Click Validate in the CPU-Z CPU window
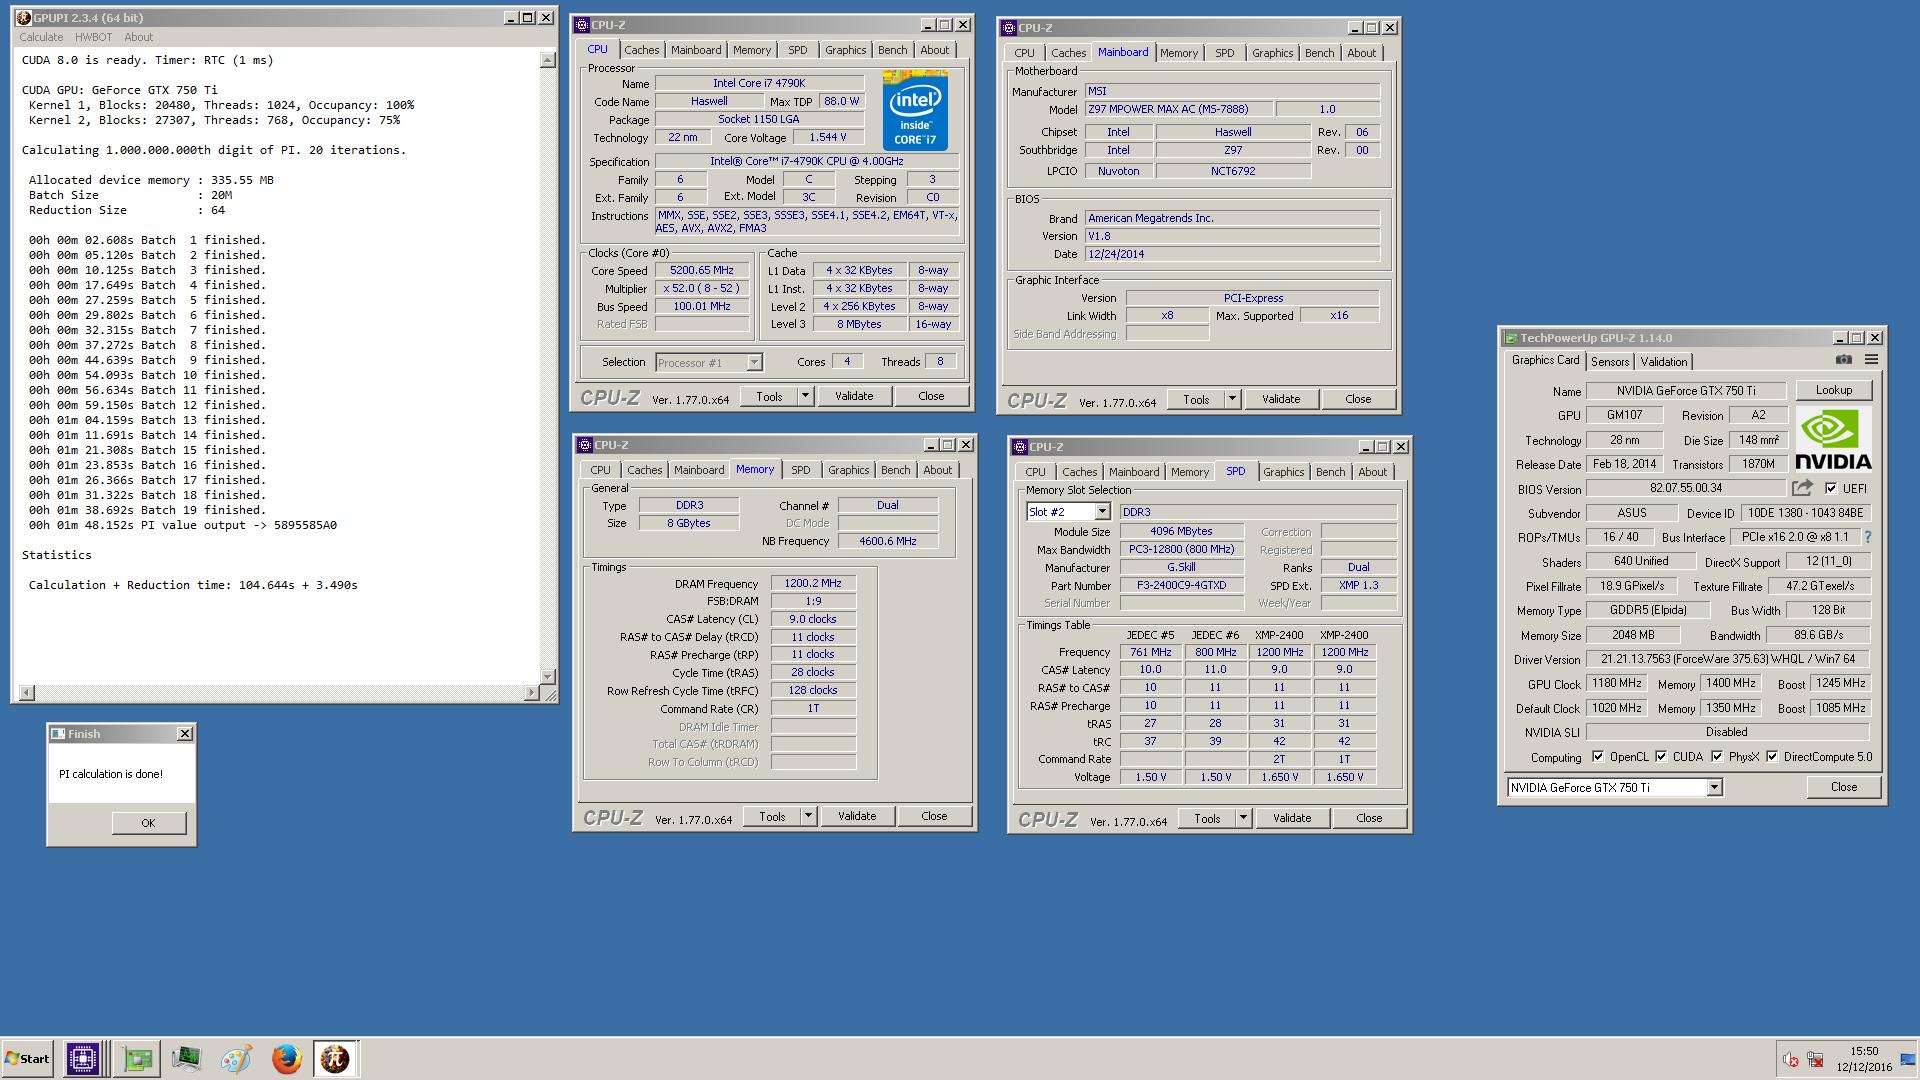The height and width of the screenshot is (1080, 1920). [854, 396]
